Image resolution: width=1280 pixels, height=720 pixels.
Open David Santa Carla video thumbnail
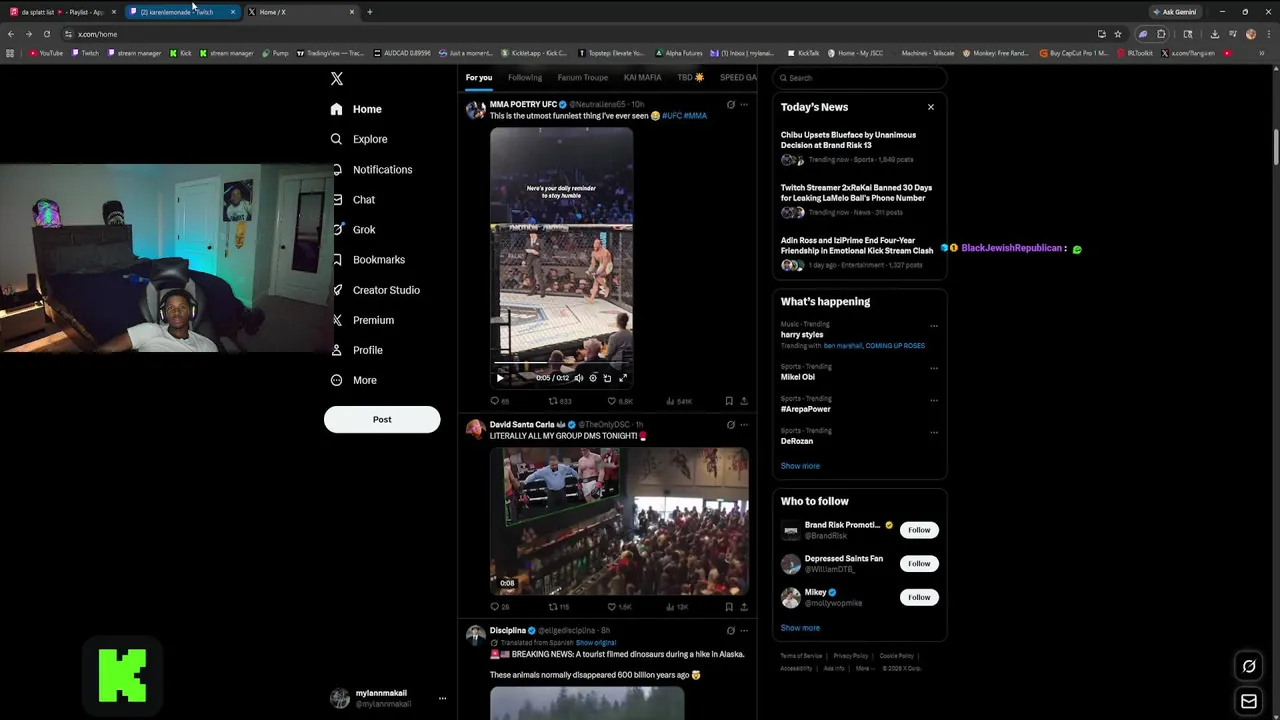[x=619, y=521]
